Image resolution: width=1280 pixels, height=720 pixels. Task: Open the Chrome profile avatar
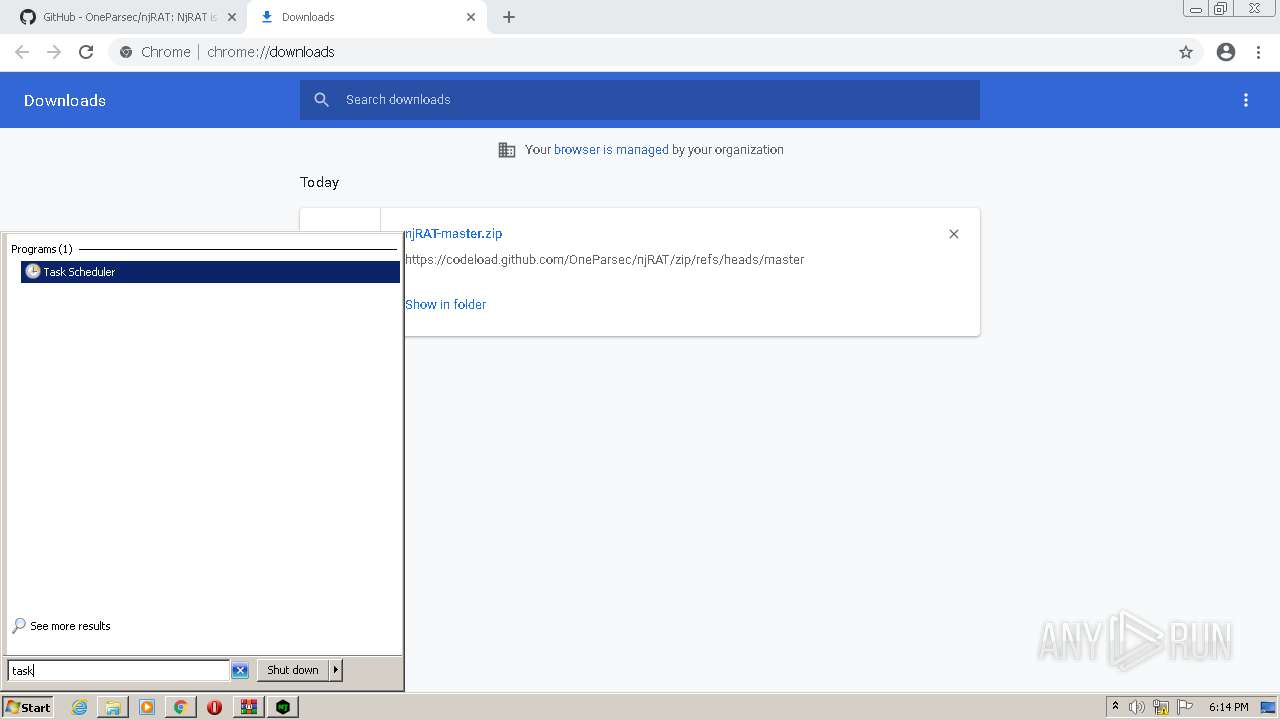(x=1226, y=52)
